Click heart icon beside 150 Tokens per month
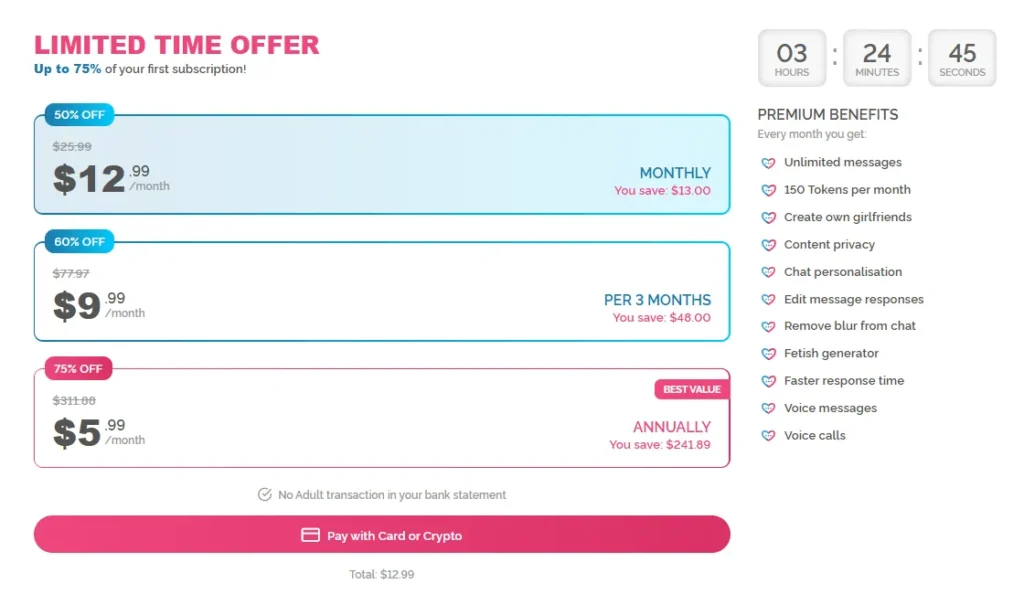 pyautogui.click(x=768, y=190)
